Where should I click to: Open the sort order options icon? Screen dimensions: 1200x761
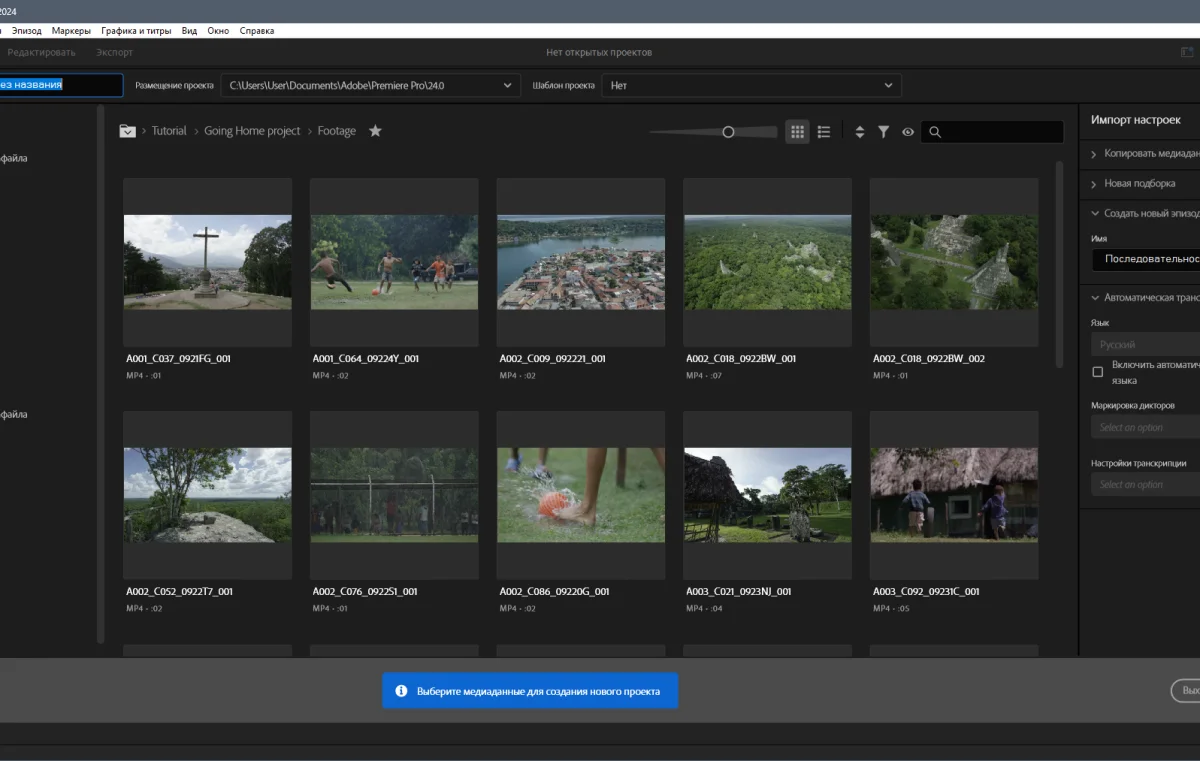(x=859, y=132)
